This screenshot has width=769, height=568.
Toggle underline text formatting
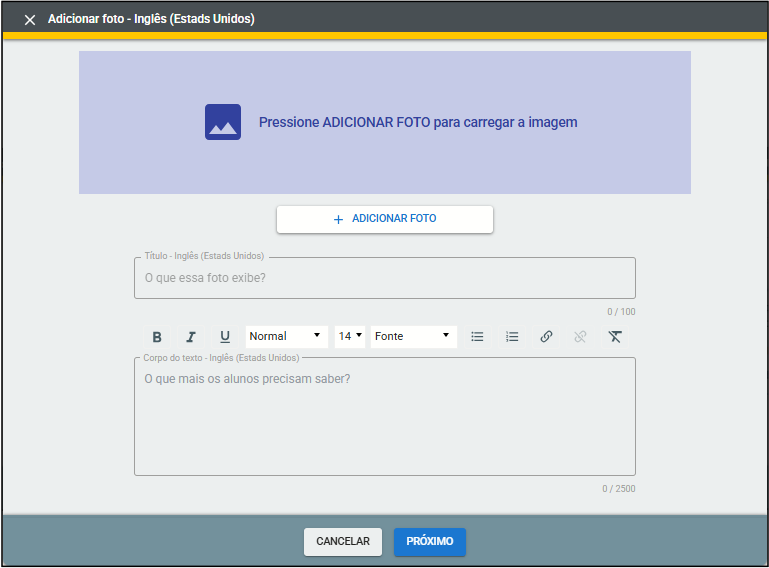click(225, 337)
